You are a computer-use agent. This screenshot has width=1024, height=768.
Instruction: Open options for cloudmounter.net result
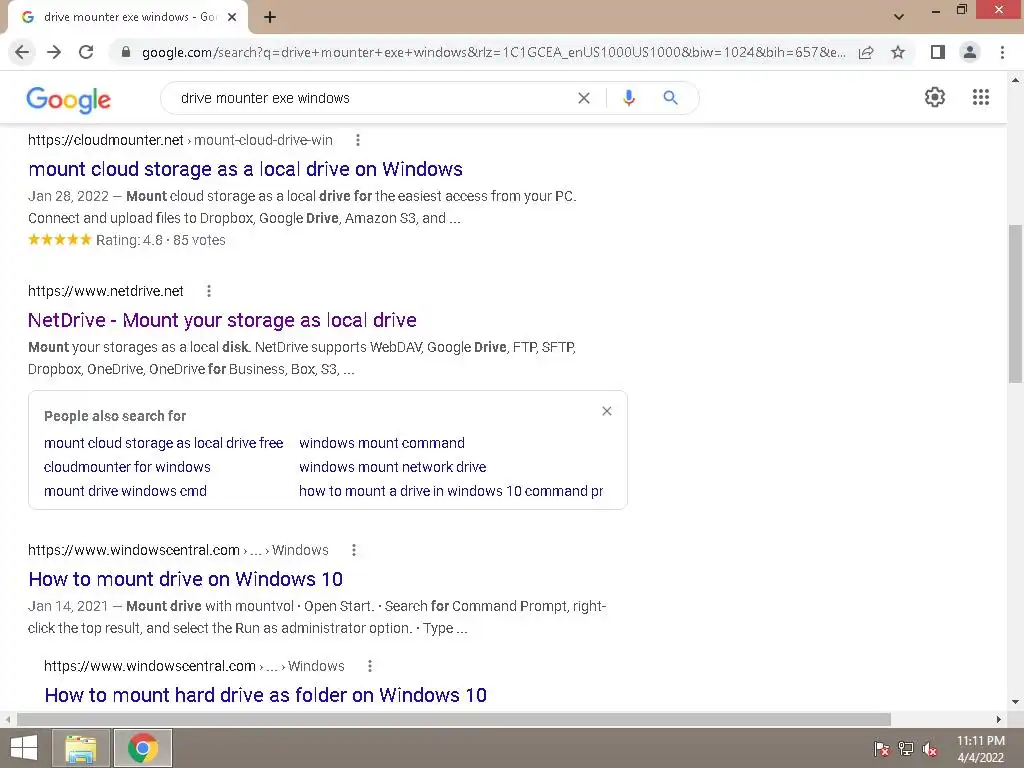pyautogui.click(x=358, y=140)
